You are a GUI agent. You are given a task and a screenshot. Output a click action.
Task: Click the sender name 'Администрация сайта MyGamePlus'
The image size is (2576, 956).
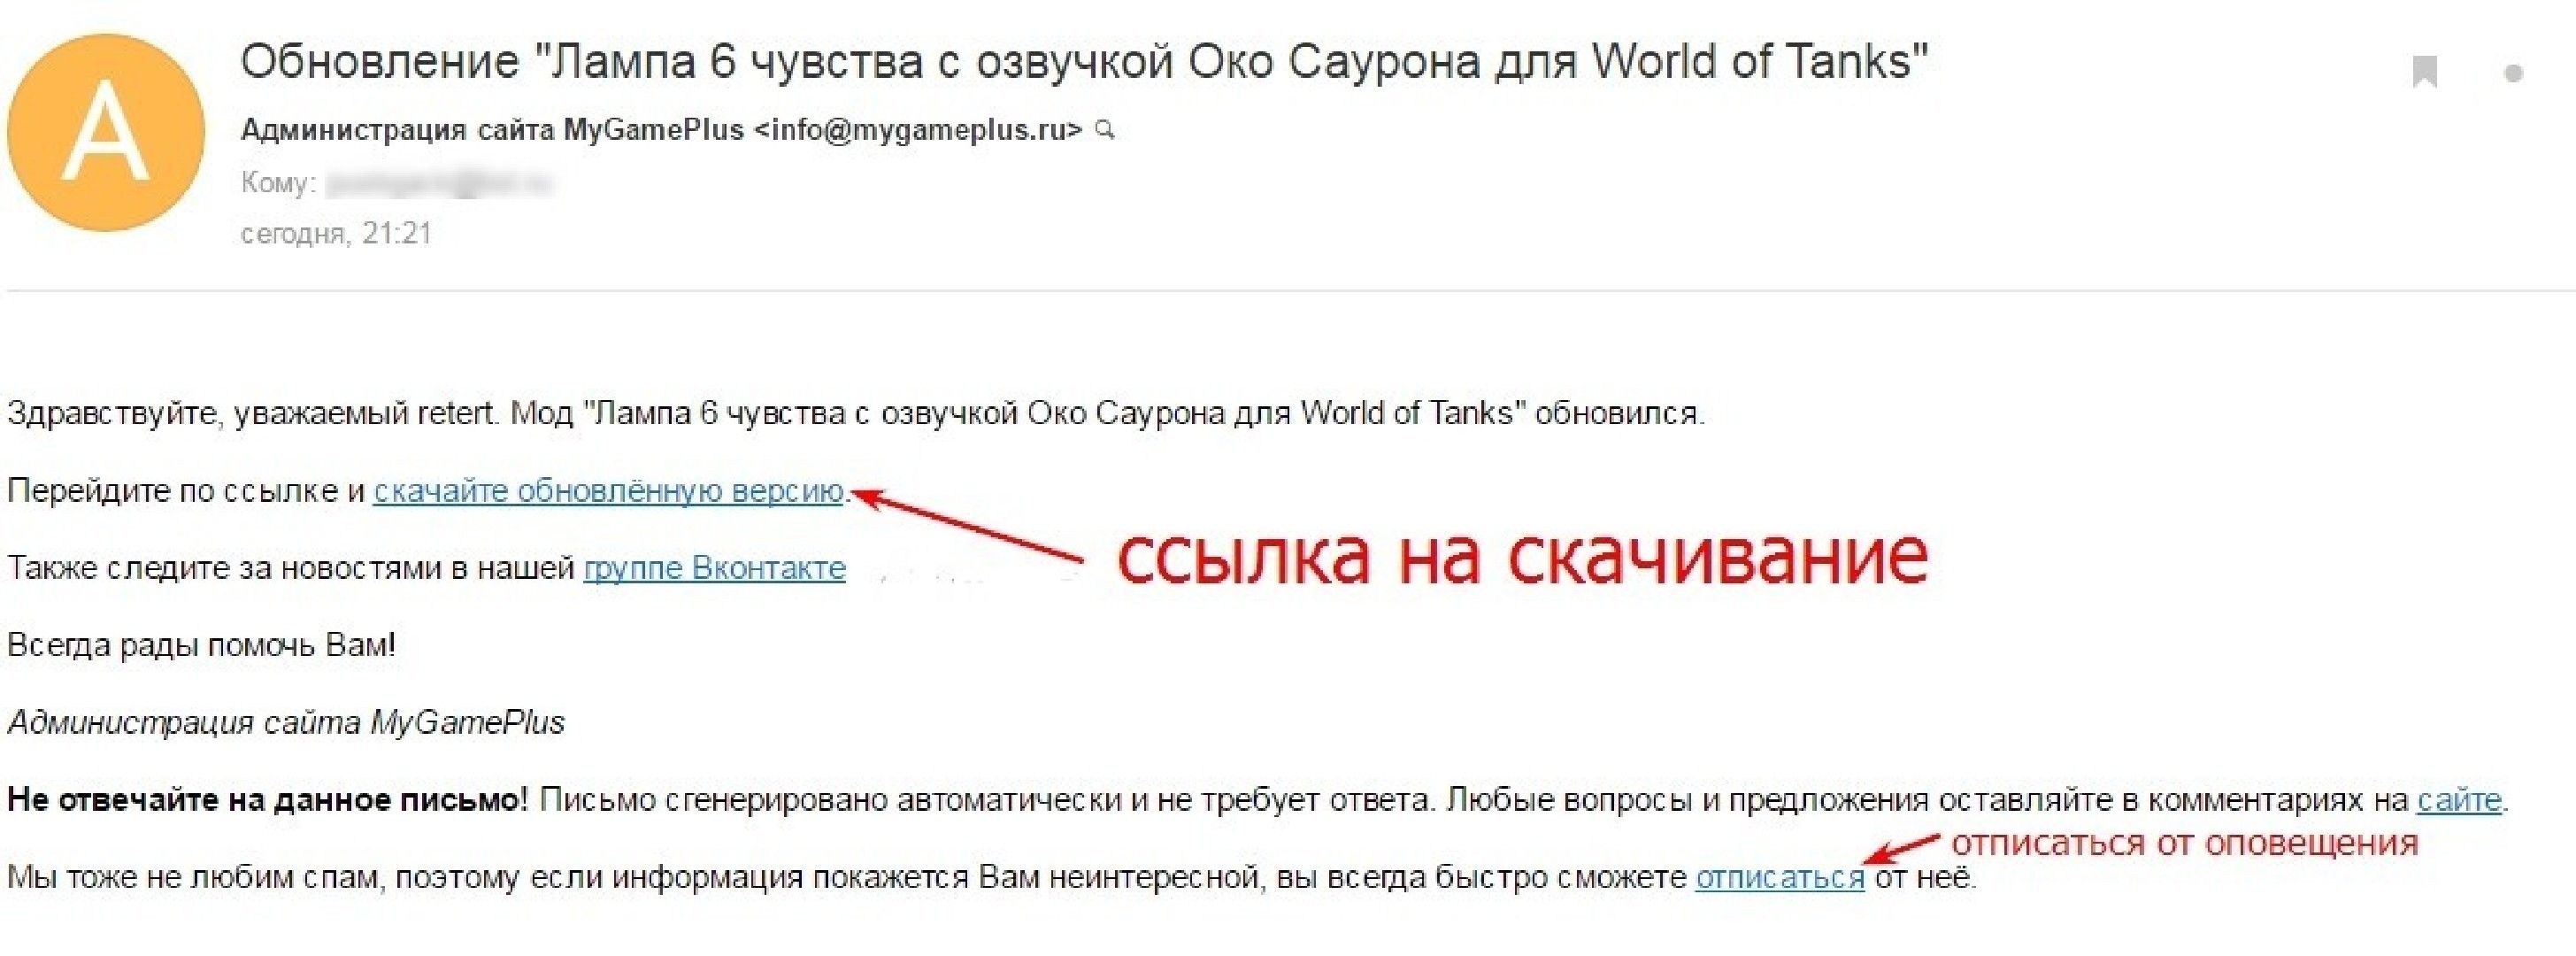pyautogui.click(x=492, y=130)
